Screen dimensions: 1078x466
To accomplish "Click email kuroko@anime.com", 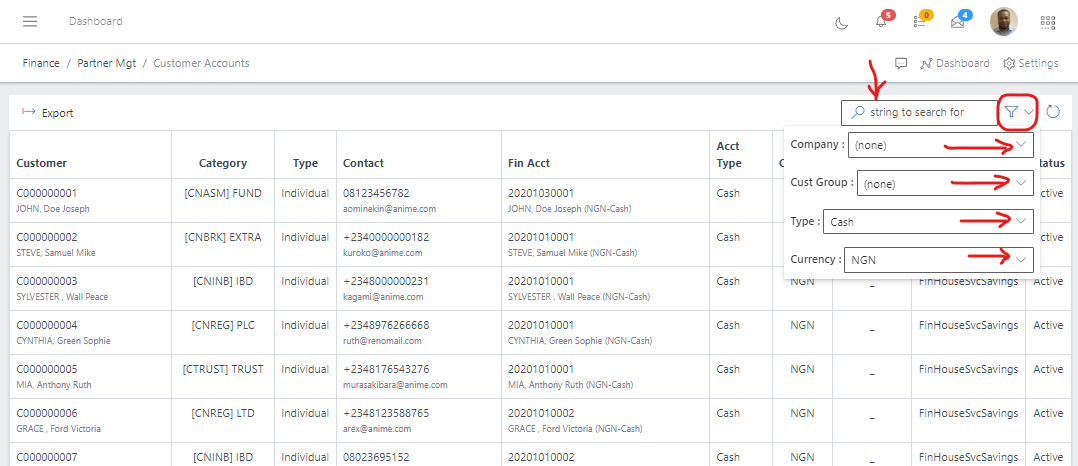I will pos(382,252).
